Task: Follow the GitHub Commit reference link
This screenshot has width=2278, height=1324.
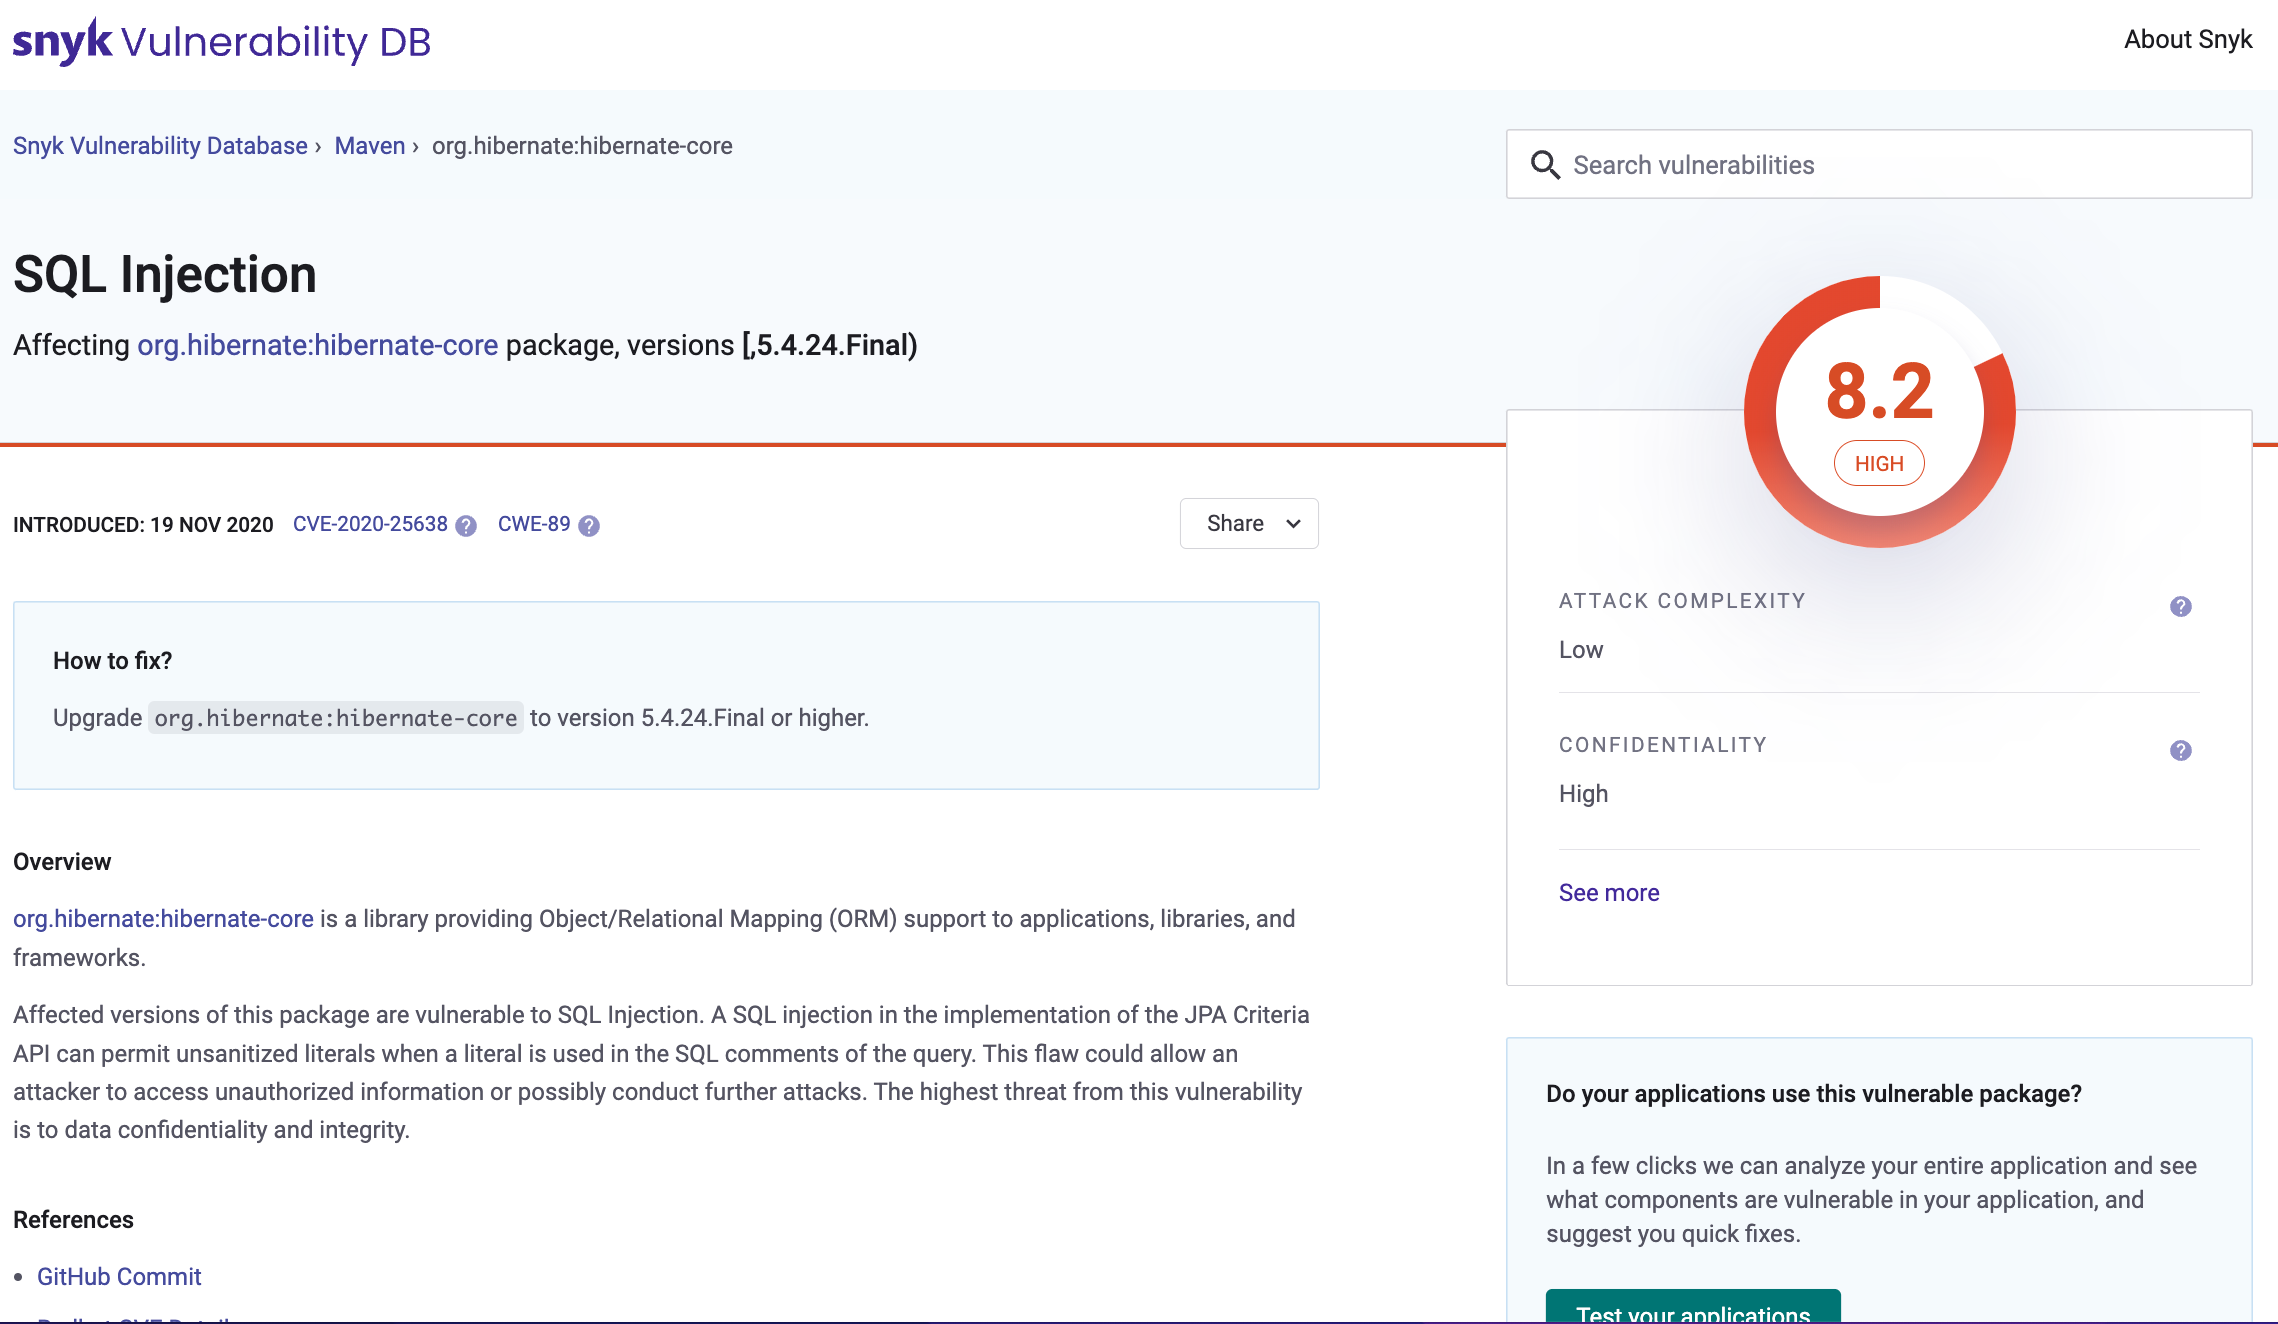Action: (119, 1276)
